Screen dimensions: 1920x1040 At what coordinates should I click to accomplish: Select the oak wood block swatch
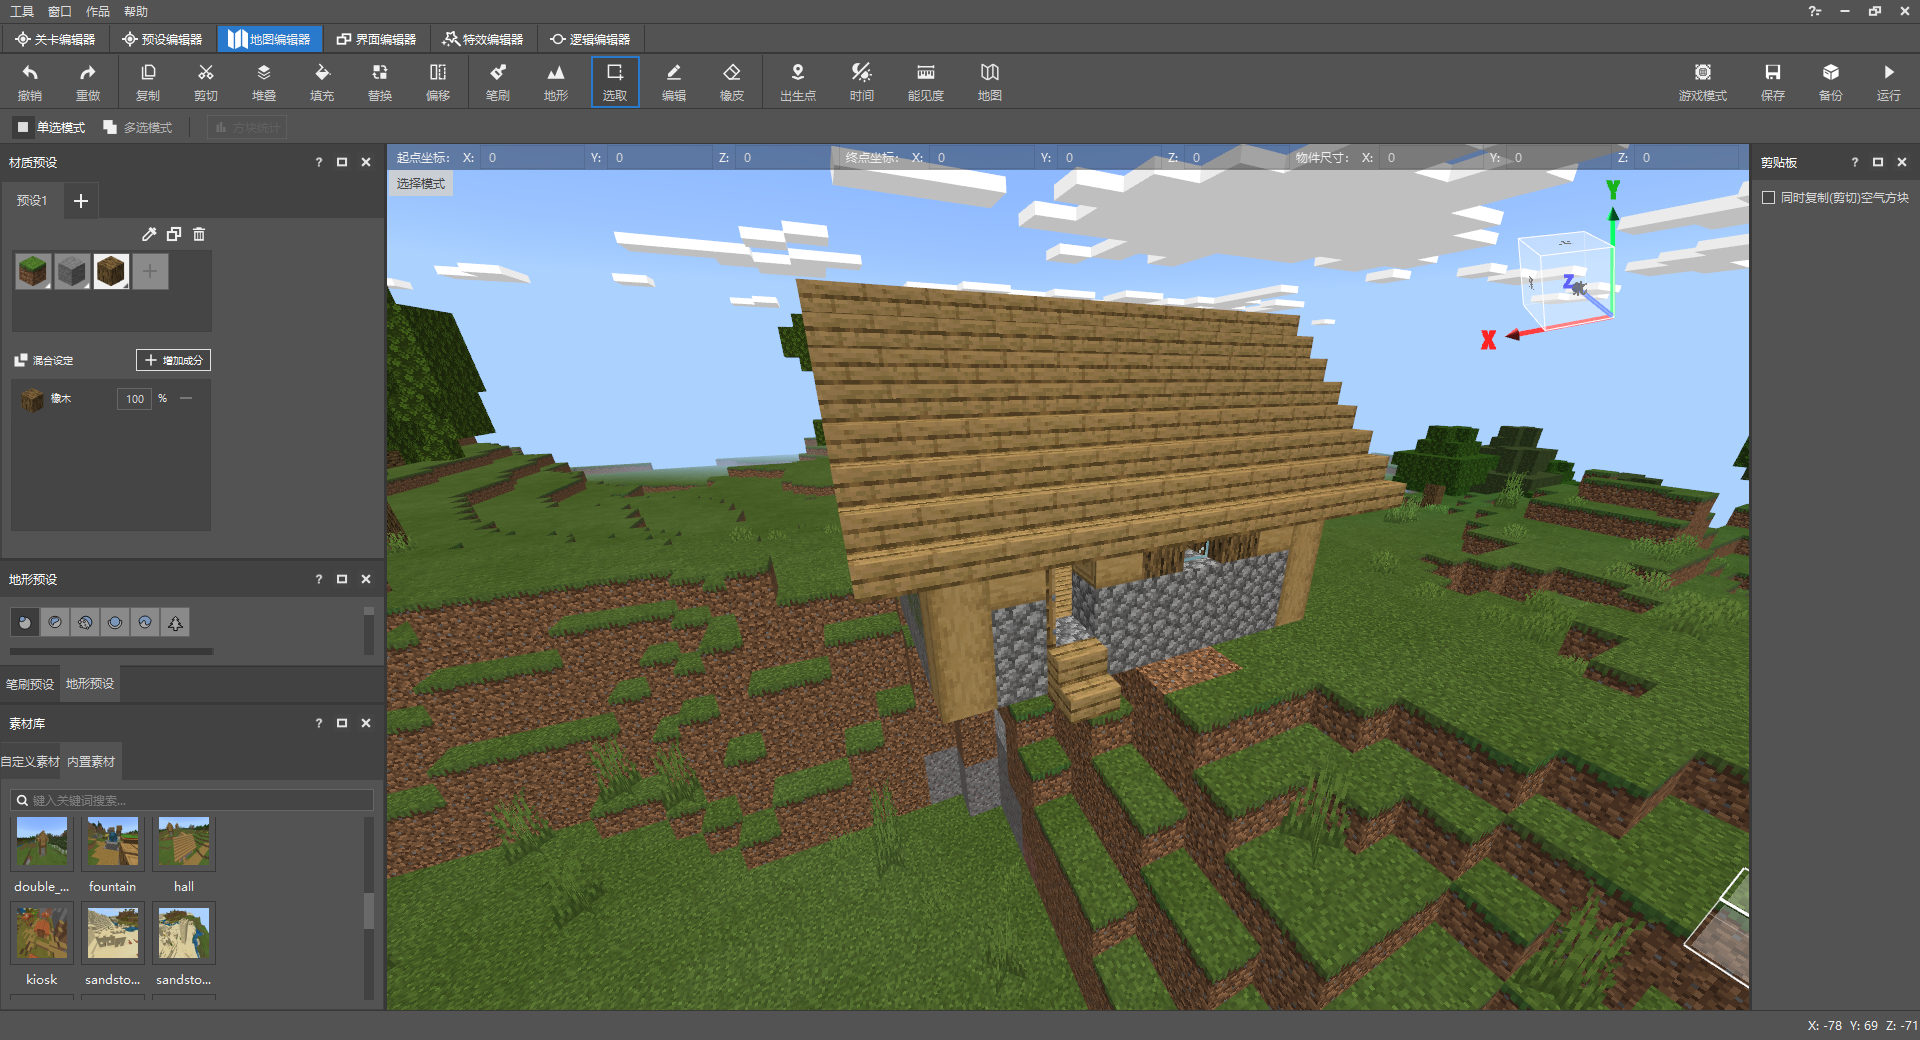[x=111, y=271]
